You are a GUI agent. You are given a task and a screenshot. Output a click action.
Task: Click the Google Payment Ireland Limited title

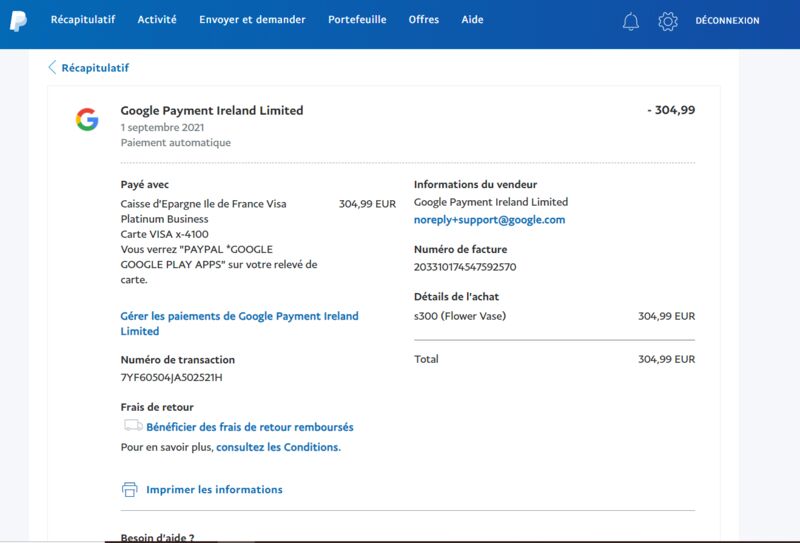click(x=212, y=110)
